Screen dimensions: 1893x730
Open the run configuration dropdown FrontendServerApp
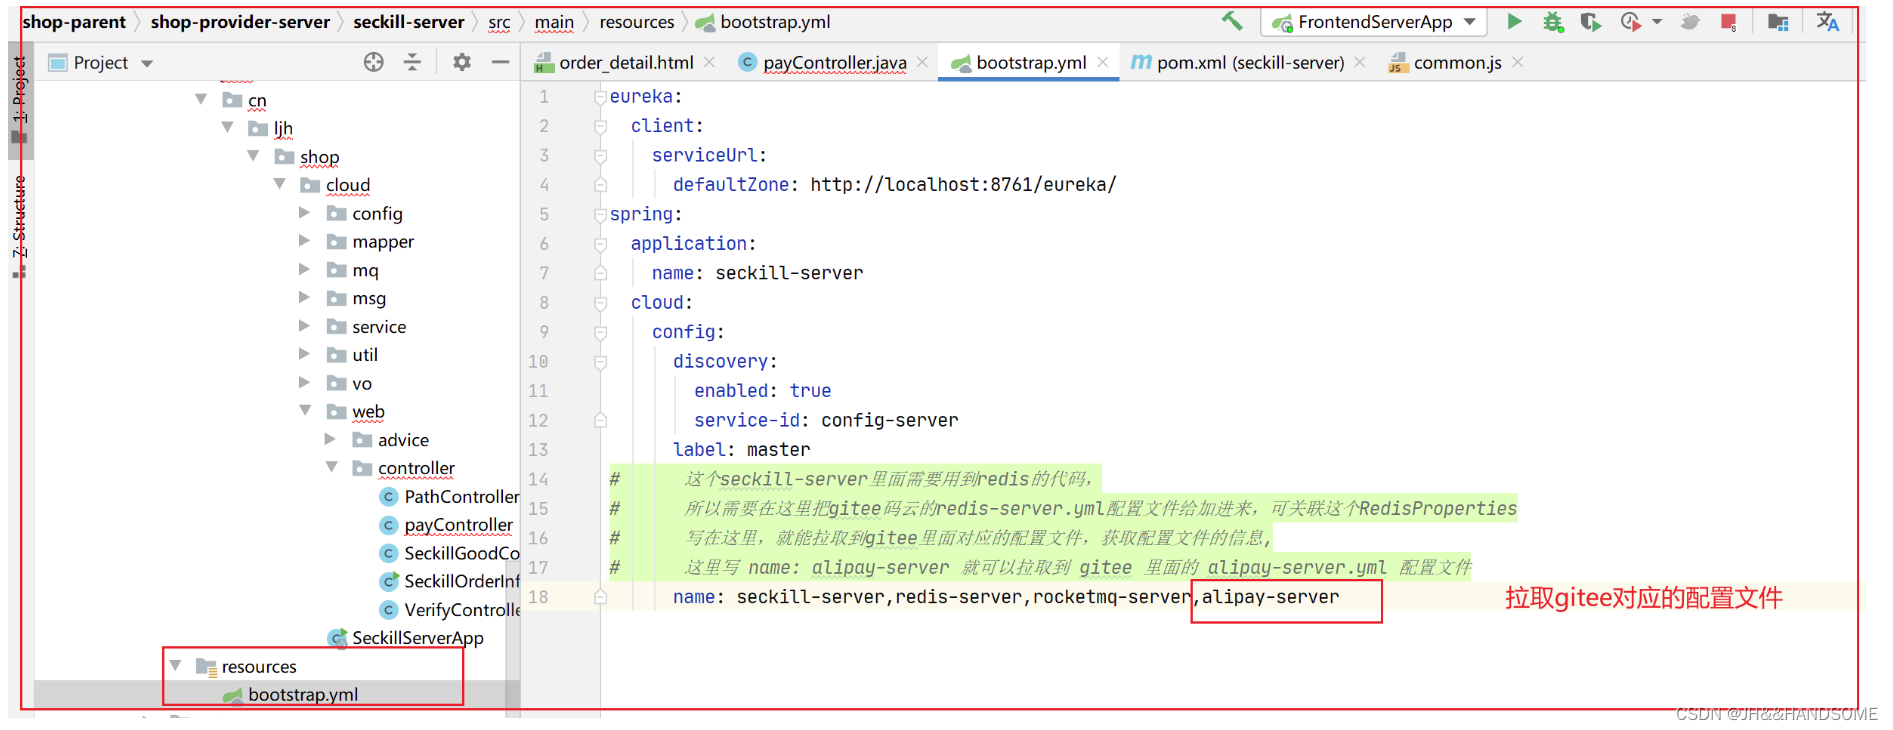click(x=1374, y=22)
